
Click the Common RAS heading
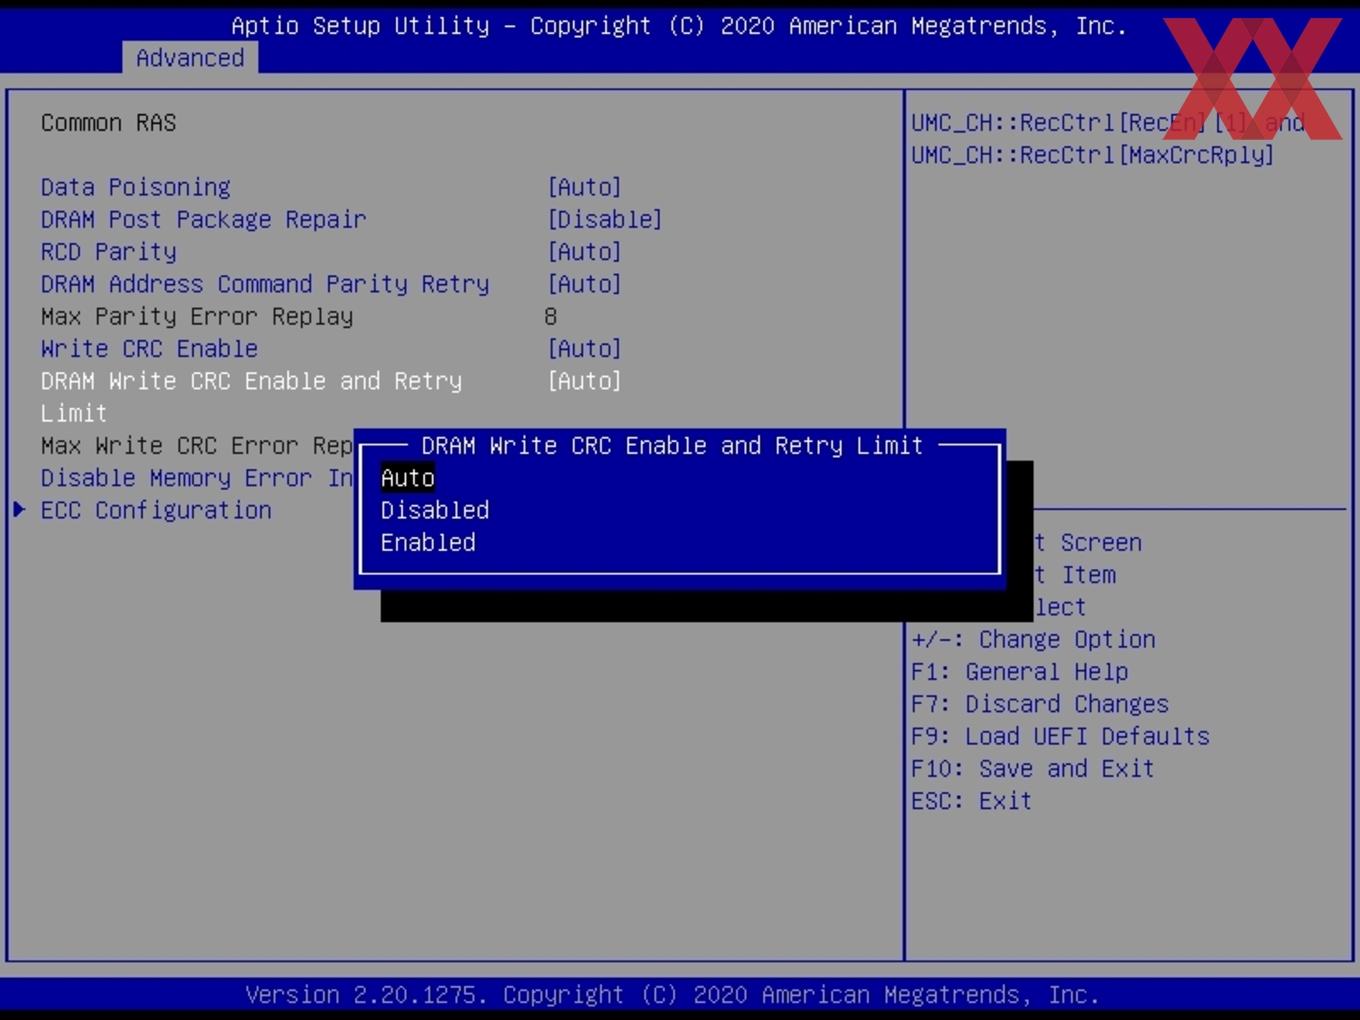coord(108,122)
